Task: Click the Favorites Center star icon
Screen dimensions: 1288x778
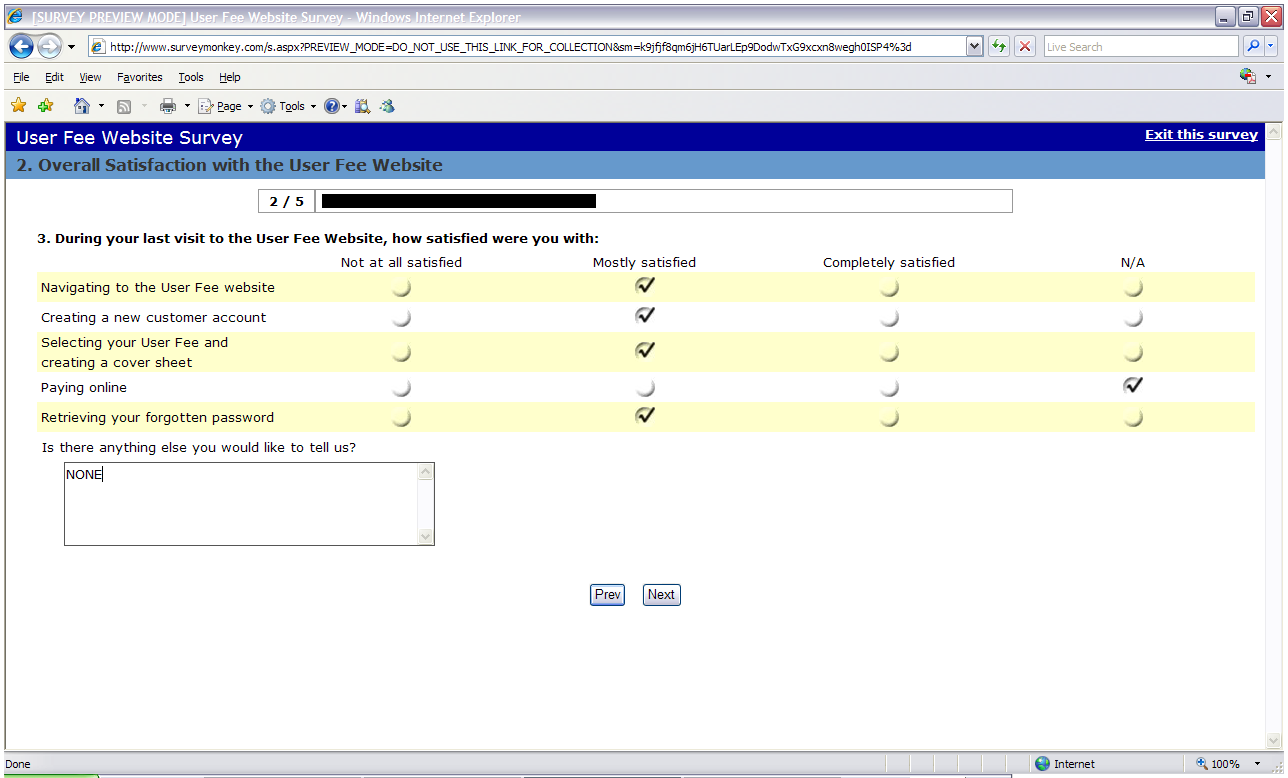Action: (x=19, y=105)
